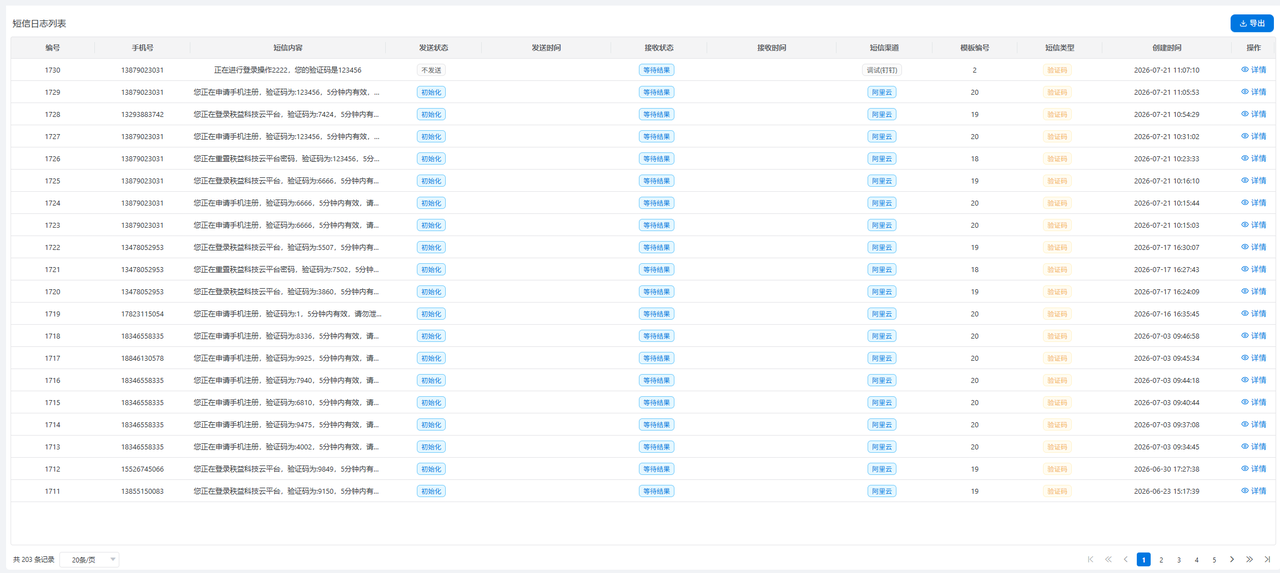Jump back pages double-left chevron icon
The image size is (1280, 573).
pos(1108,560)
